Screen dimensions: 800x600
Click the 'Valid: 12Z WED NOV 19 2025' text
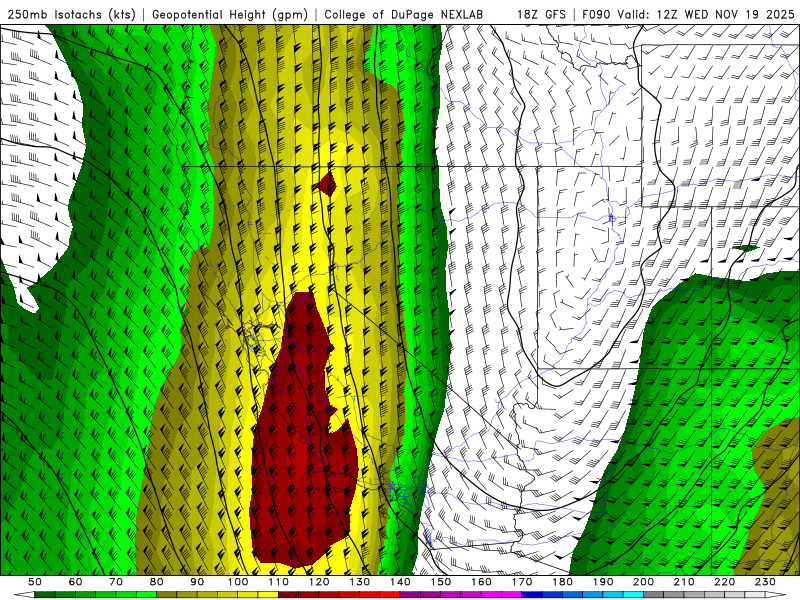(706, 15)
